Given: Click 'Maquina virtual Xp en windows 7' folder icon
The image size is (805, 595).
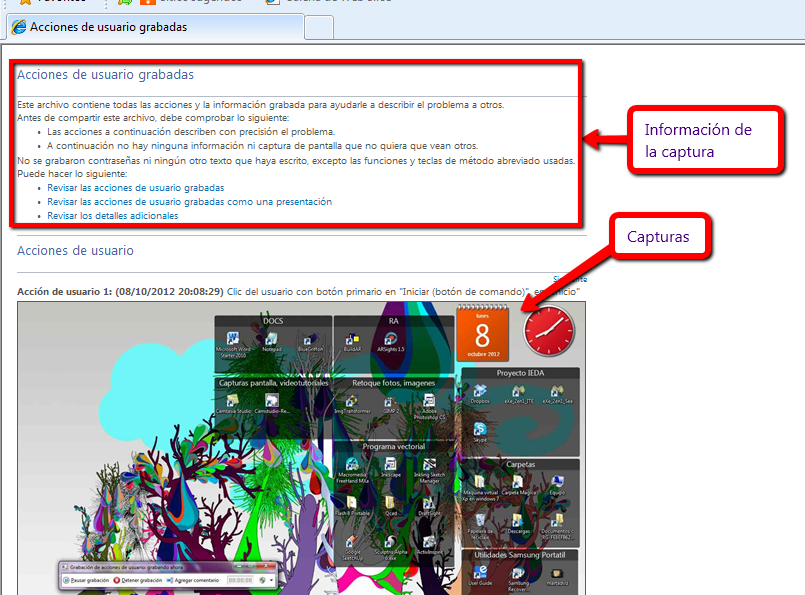Looking at the screenshot, I should (x=480, y=482).
